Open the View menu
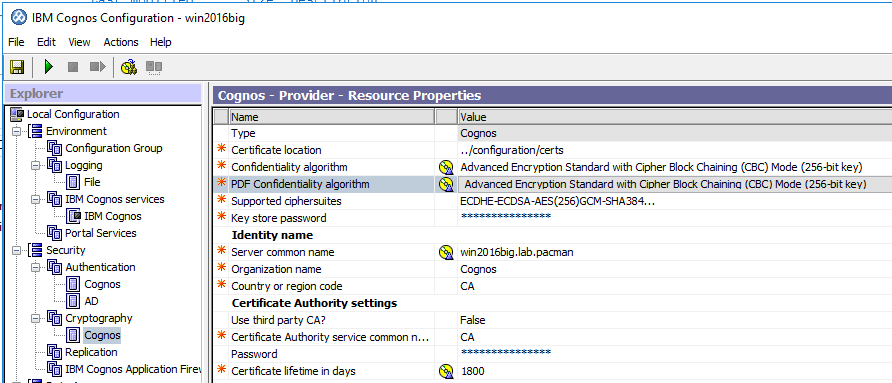The width and height of the screenshot is (892, 383). pyautogui.click(x=79, y=42)
